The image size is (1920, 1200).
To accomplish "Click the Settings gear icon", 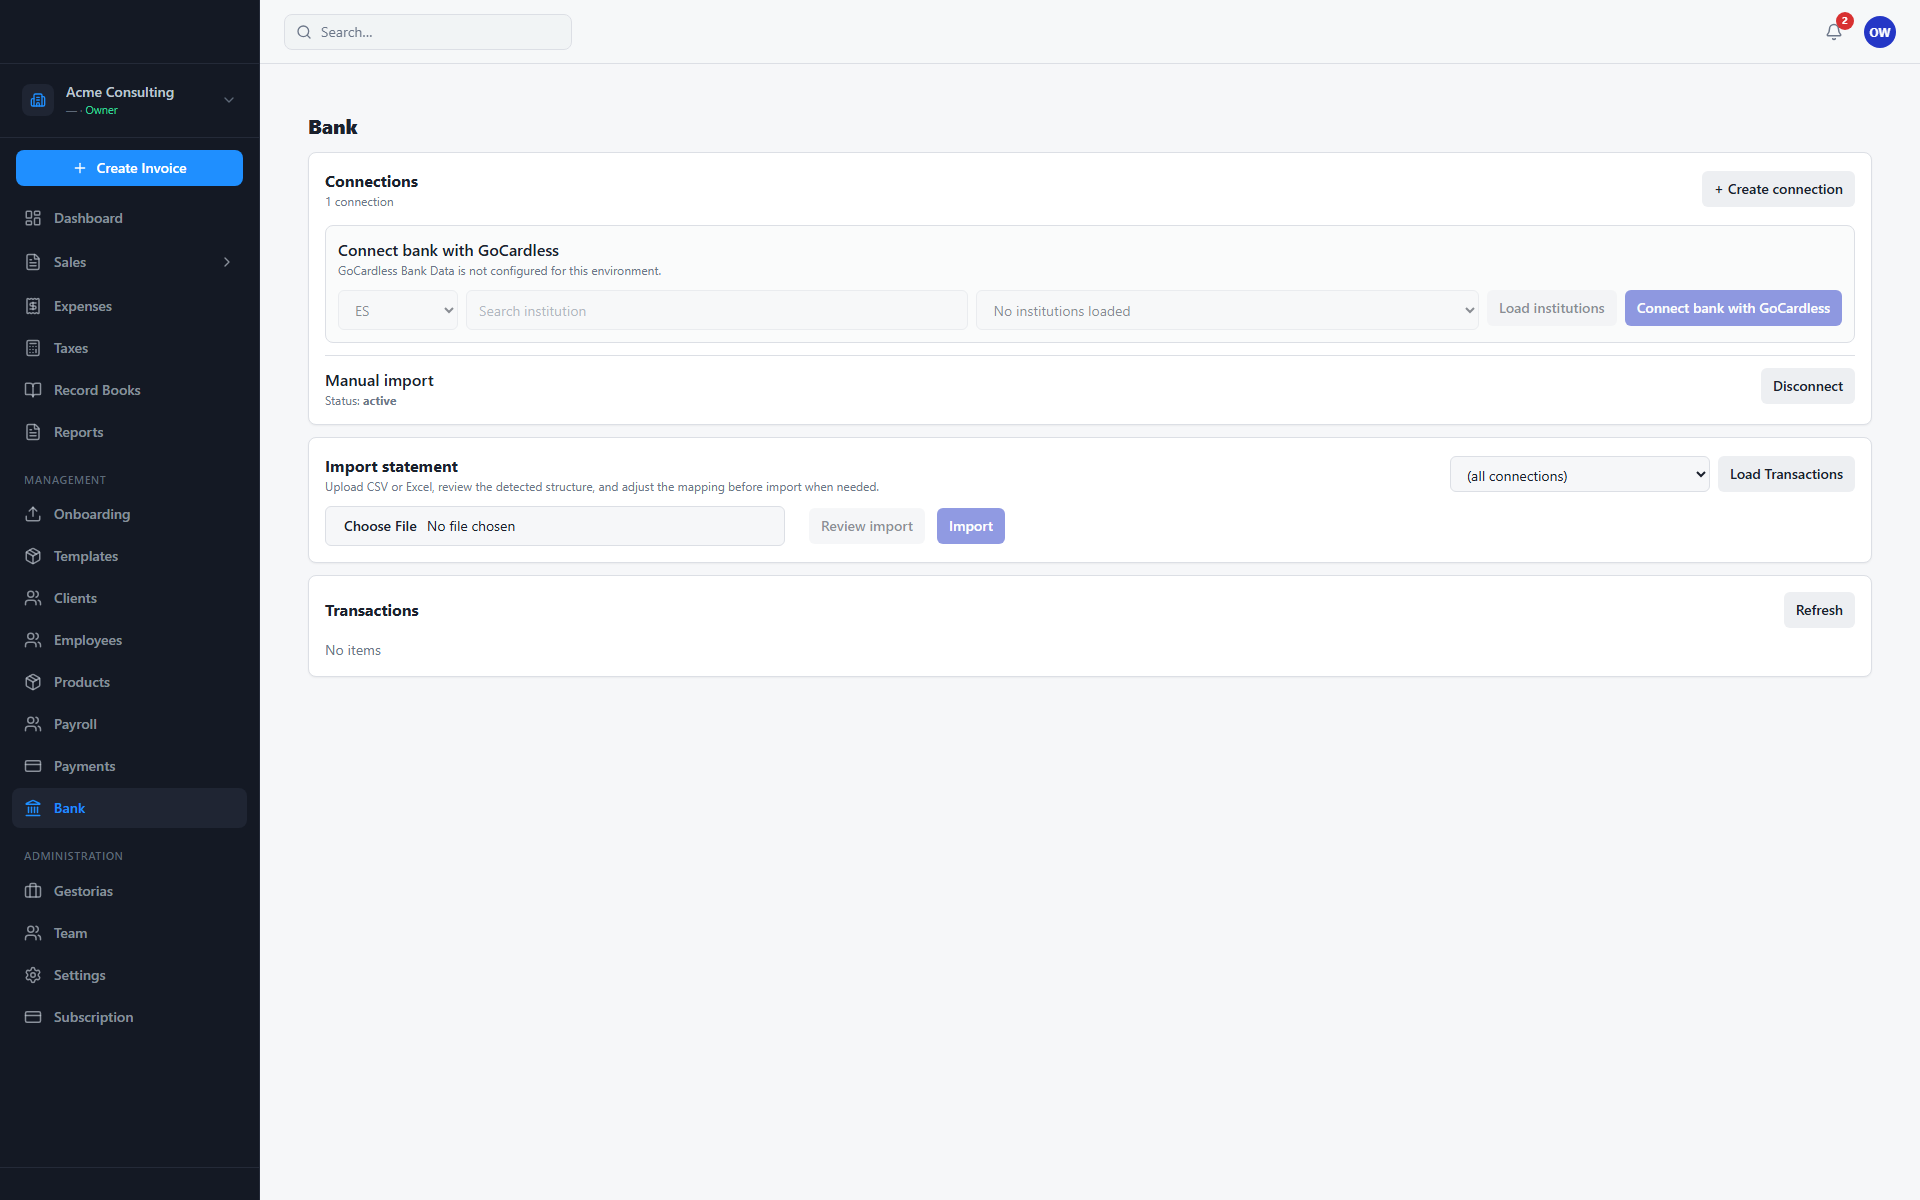I will coord(33,975).
